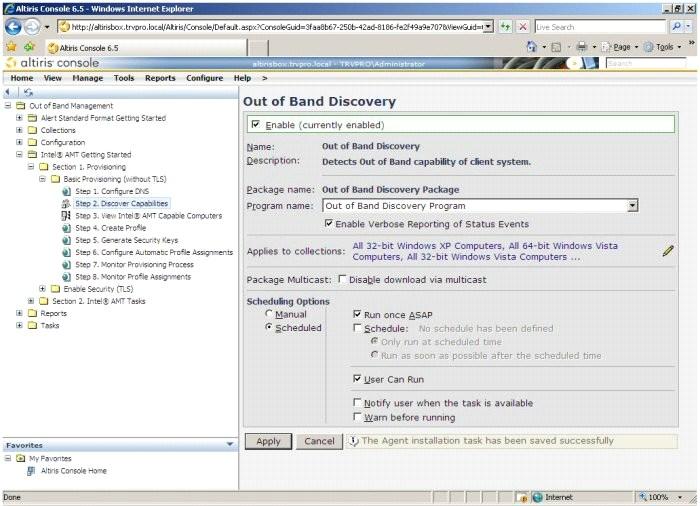Check Disable download via multicast

[342, 279]
